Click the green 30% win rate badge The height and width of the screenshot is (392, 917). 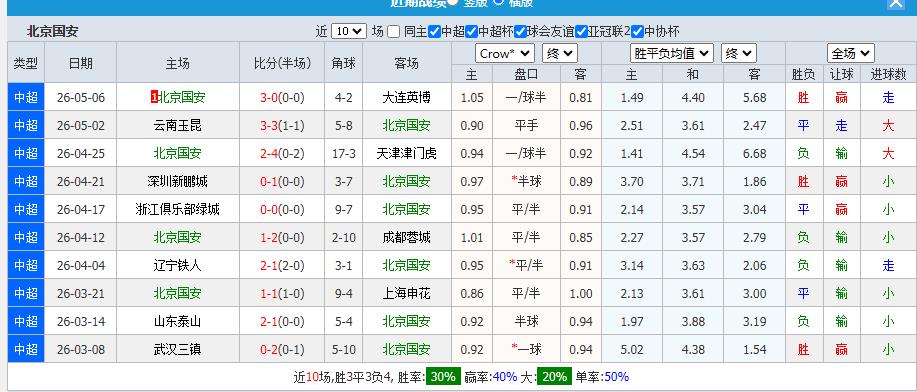tap(443, 377)
